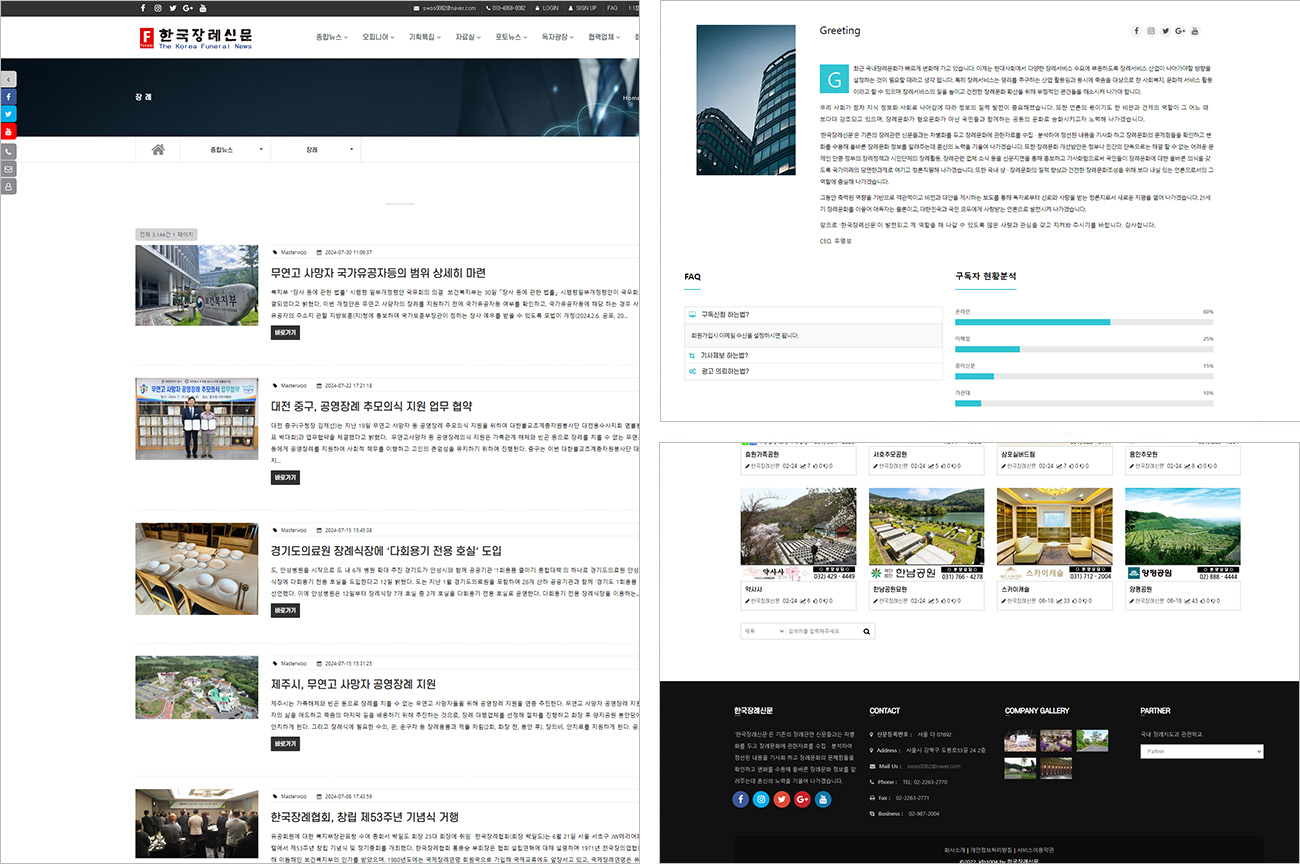Click Instagram icon beside Greeting heading
Screen dimensions: 1300x864
1151,31
